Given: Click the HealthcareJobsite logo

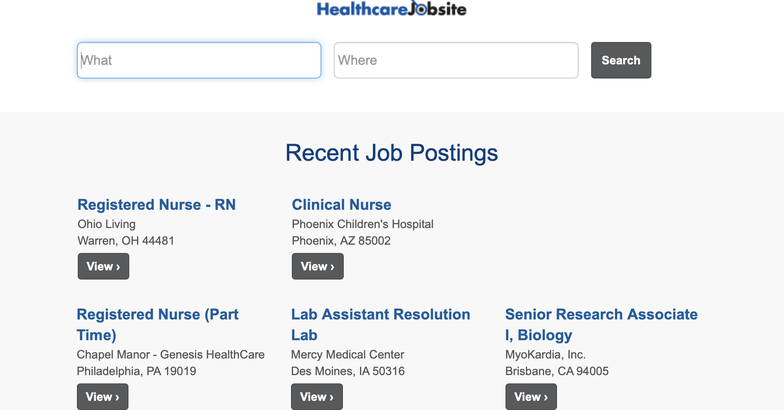Looking at the screenshot, I should point(392,8).
